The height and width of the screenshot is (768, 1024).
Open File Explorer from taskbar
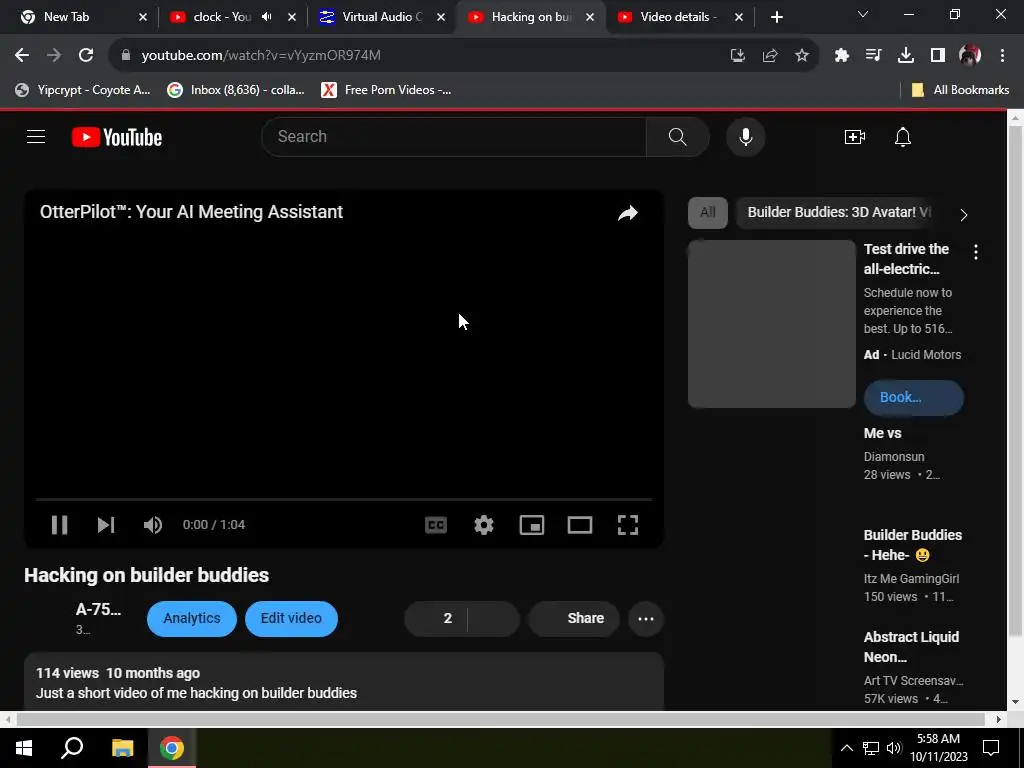(122, 748)
